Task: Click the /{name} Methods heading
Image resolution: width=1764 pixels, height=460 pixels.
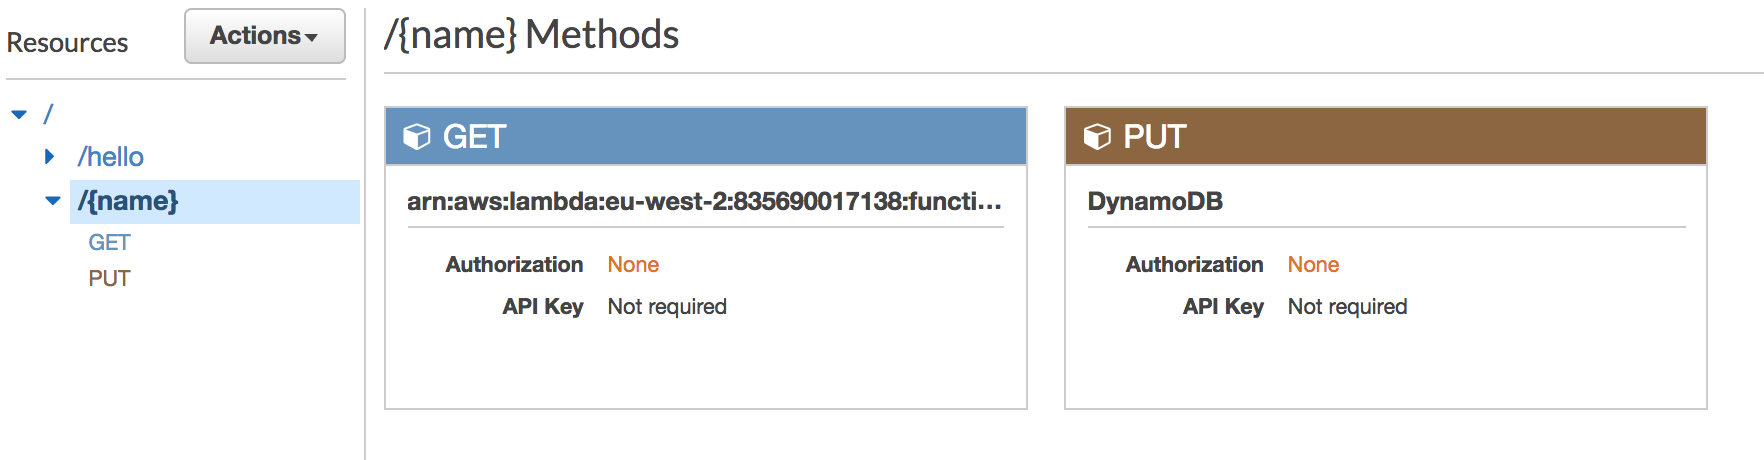Action: pos(532,35)
